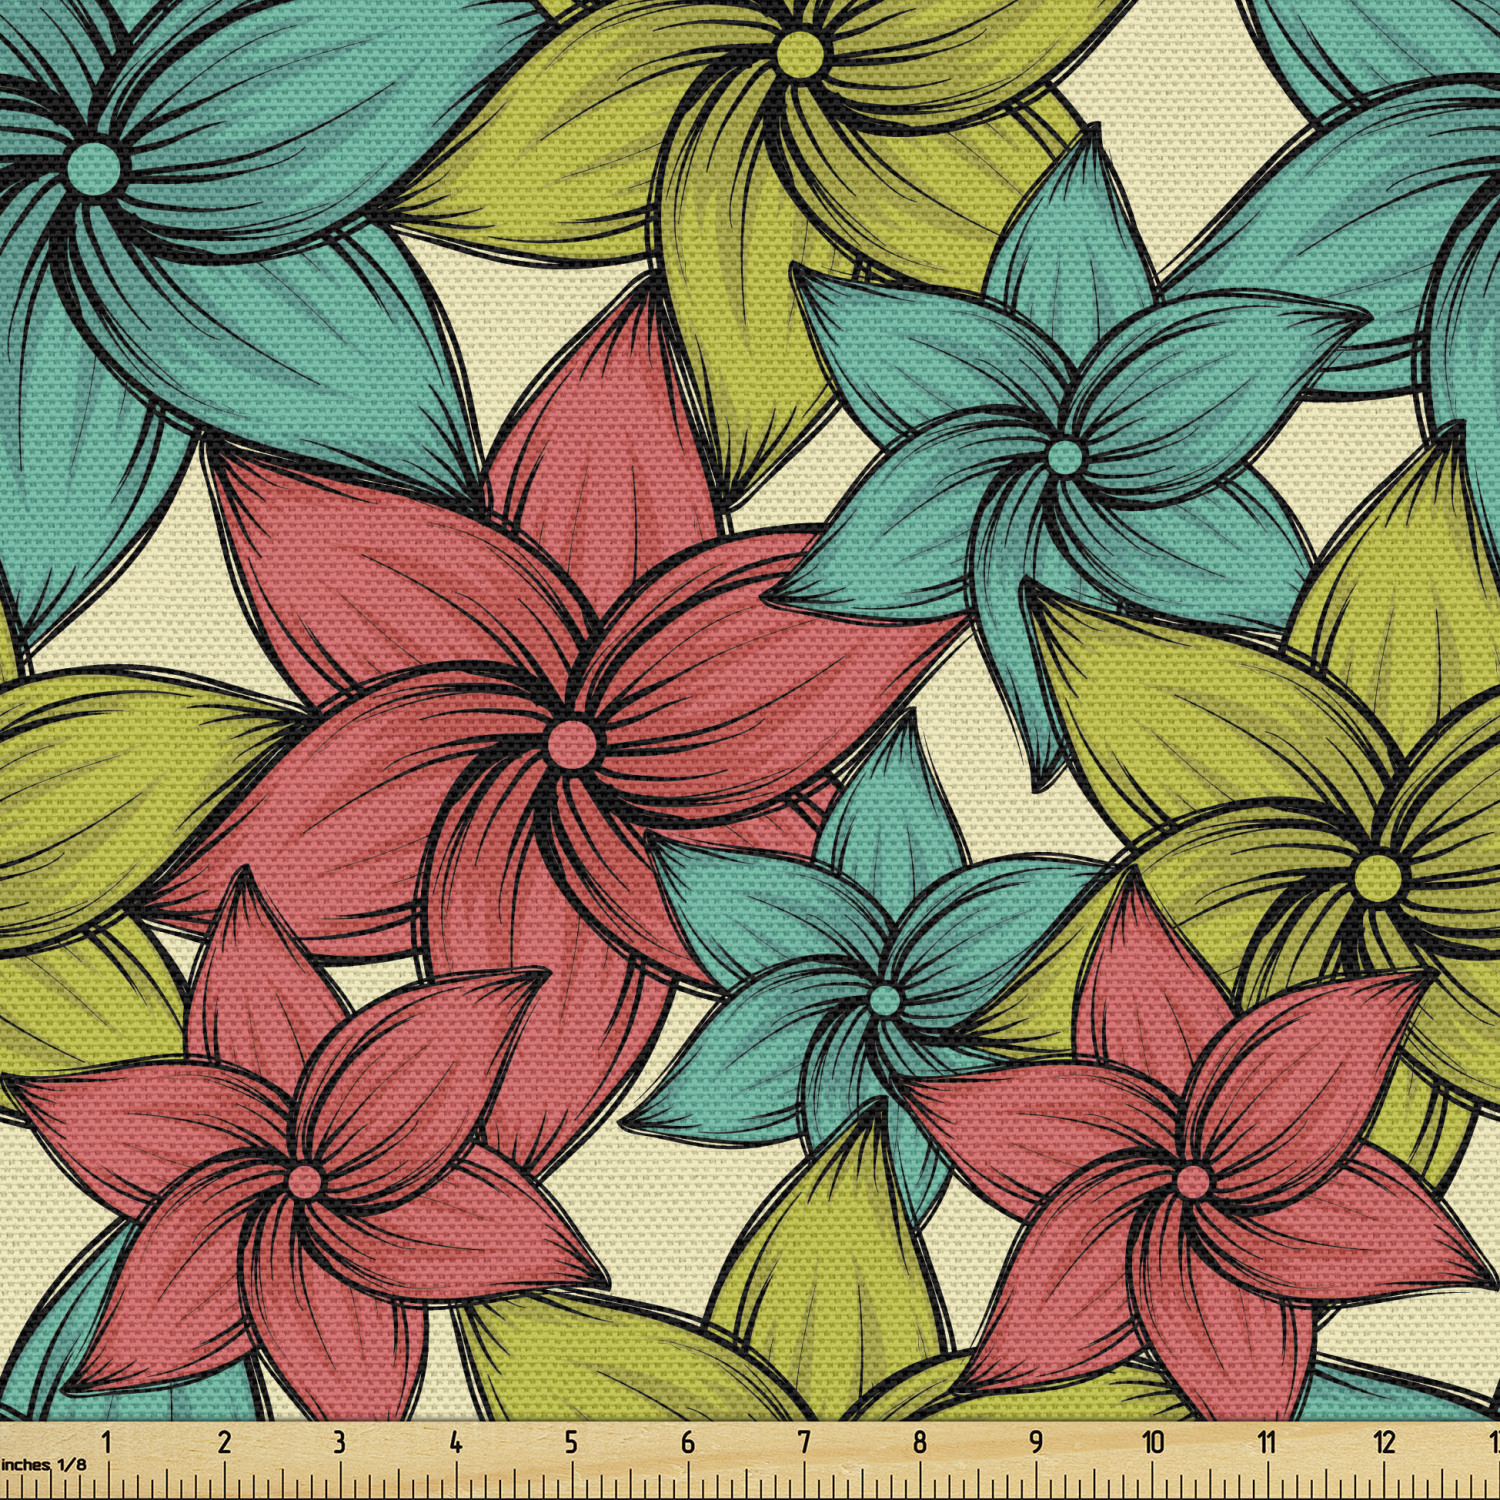Click the number 5 on the ruler
This screenshot has height=1500, width=1500.
point(571,1442)
